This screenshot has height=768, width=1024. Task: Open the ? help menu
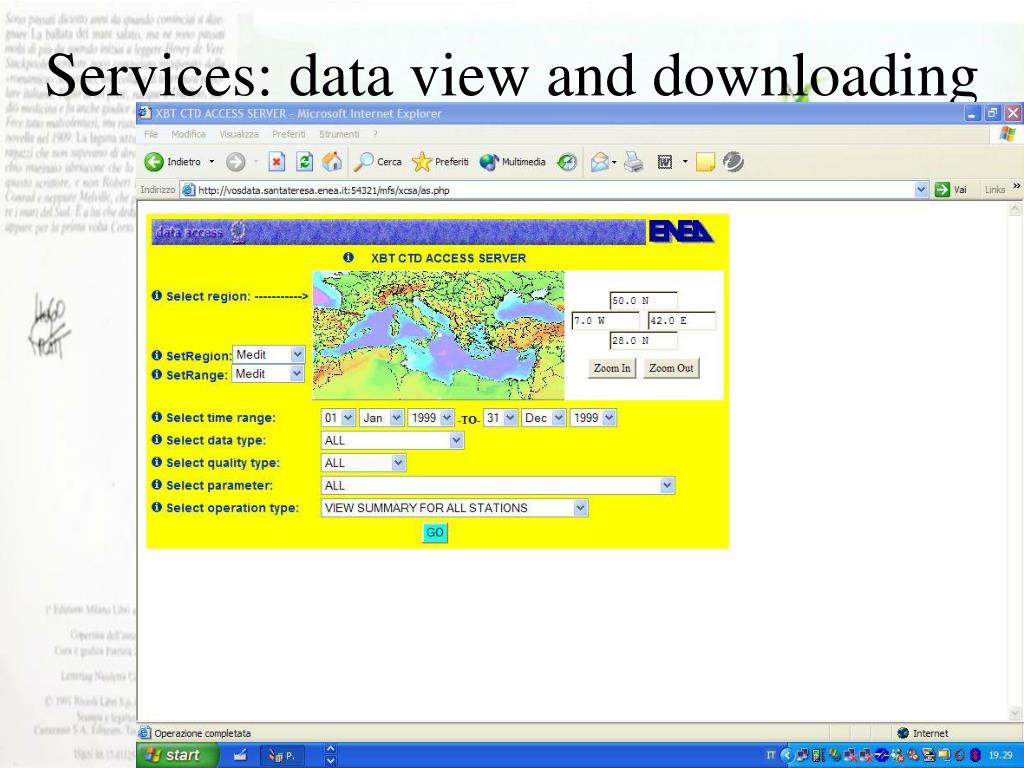pos(376,134)
